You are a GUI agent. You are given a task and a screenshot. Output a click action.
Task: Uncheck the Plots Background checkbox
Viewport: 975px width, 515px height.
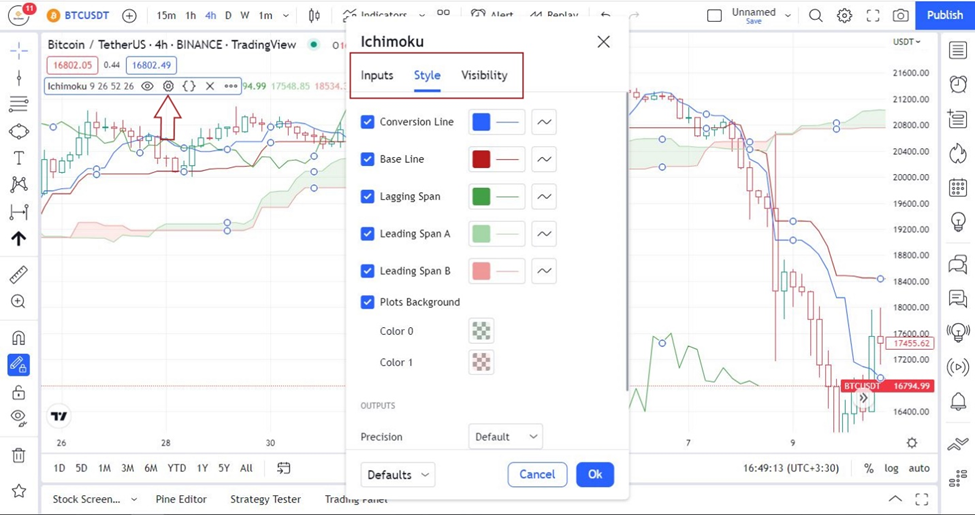click(x=367, y=302)
